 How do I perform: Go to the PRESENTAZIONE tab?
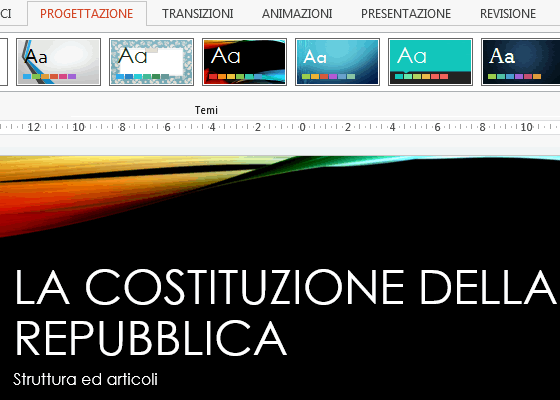point(406,14)
